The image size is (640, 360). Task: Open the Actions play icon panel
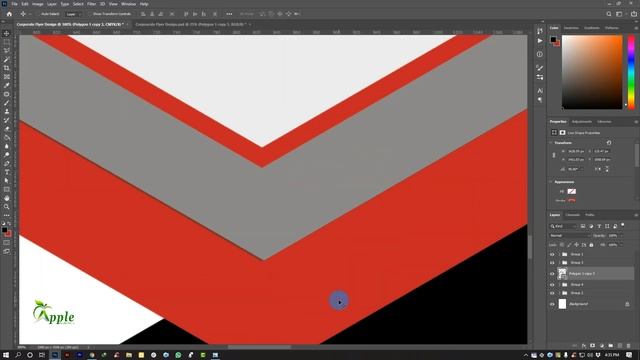click(540, 41)
